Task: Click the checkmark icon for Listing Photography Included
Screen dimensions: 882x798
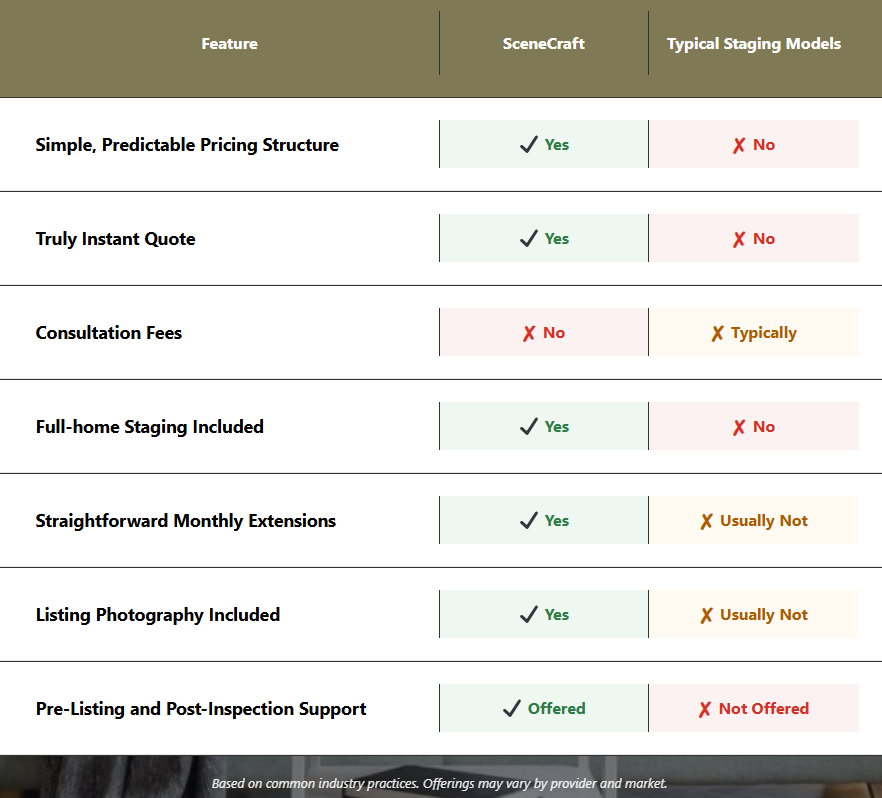Action: click(529, 615)
